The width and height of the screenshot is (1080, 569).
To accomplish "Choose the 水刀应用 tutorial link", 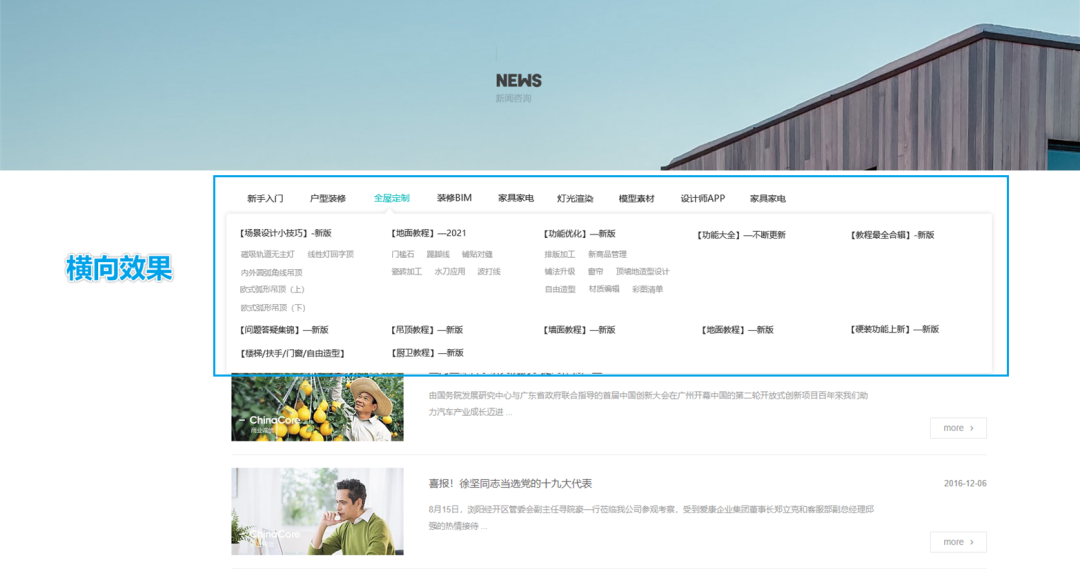I will click(450, 272).
